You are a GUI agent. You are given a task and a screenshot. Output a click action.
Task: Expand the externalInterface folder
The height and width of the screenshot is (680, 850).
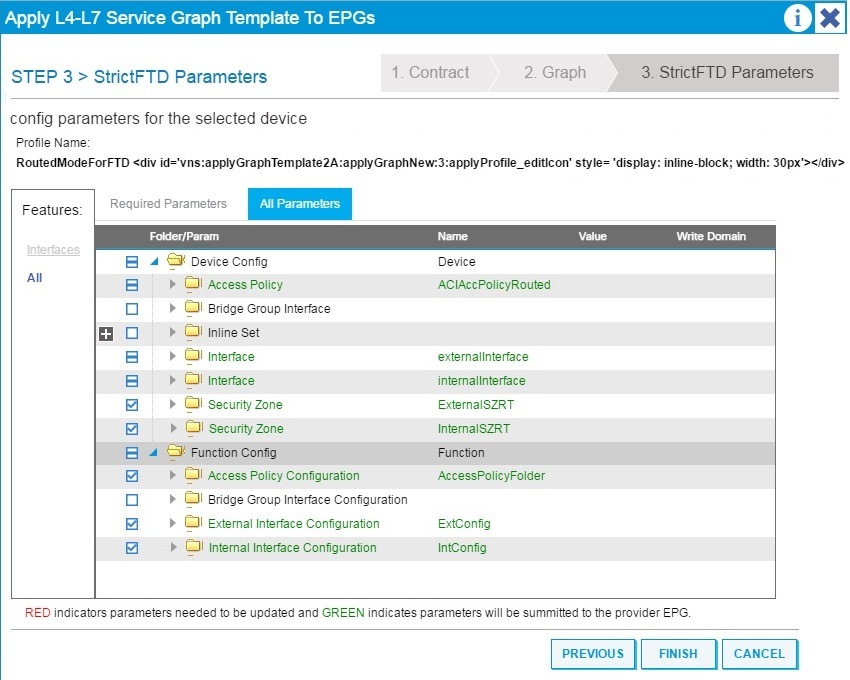click(x=172, y=356)
